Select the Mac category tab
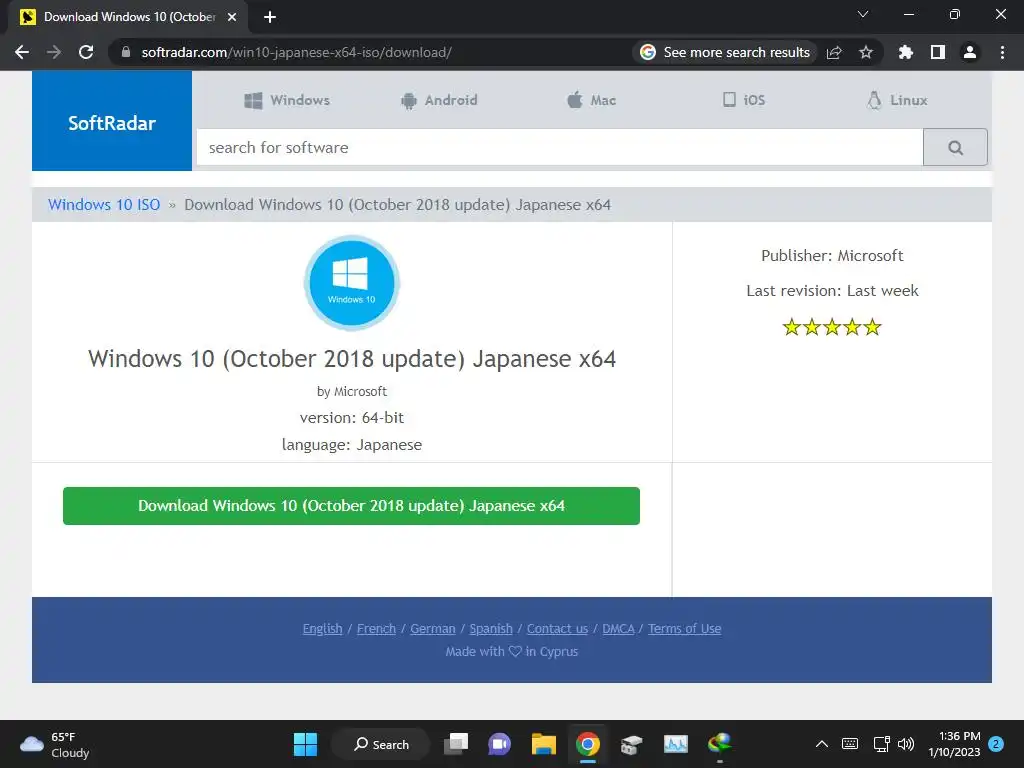 (592, 100)
